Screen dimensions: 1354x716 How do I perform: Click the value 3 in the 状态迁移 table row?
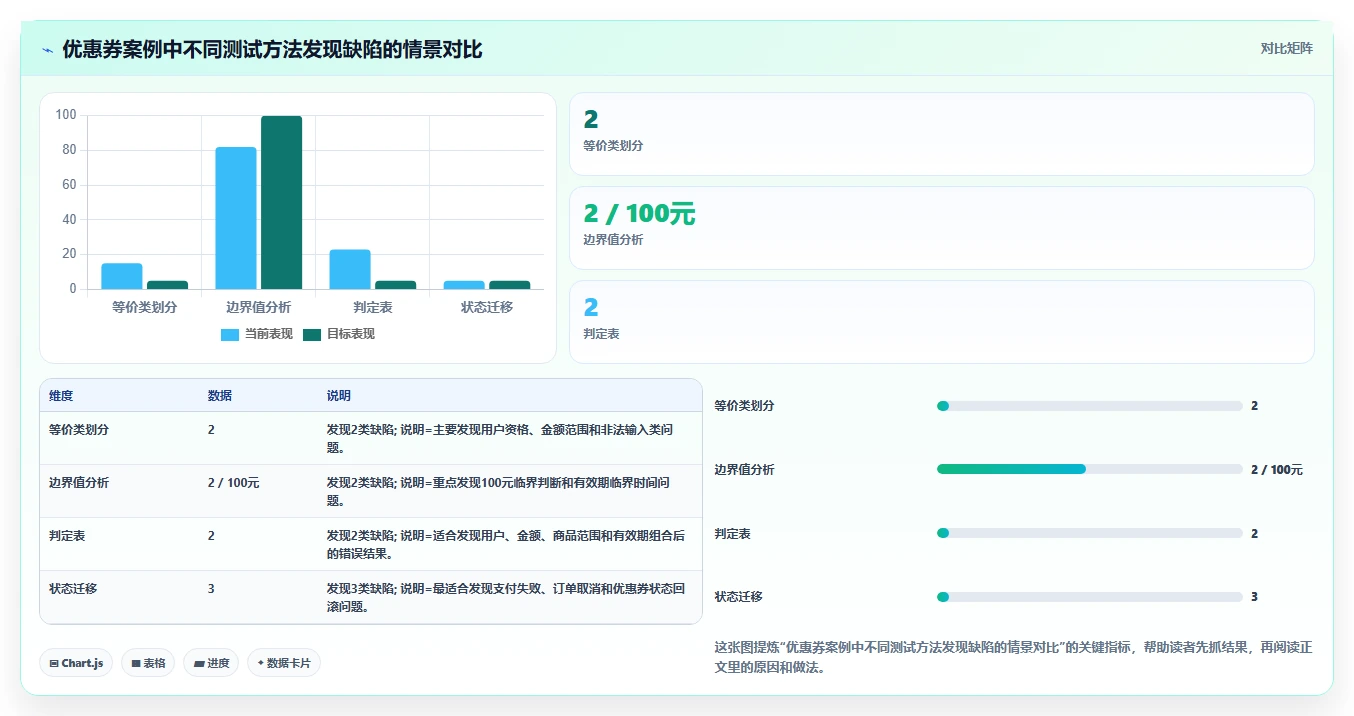pos(211,588)
